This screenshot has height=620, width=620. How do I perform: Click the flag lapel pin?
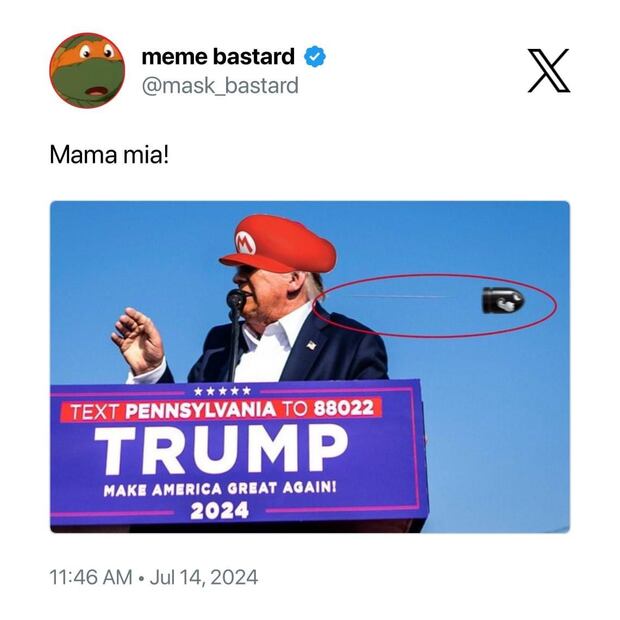(312, 345)
